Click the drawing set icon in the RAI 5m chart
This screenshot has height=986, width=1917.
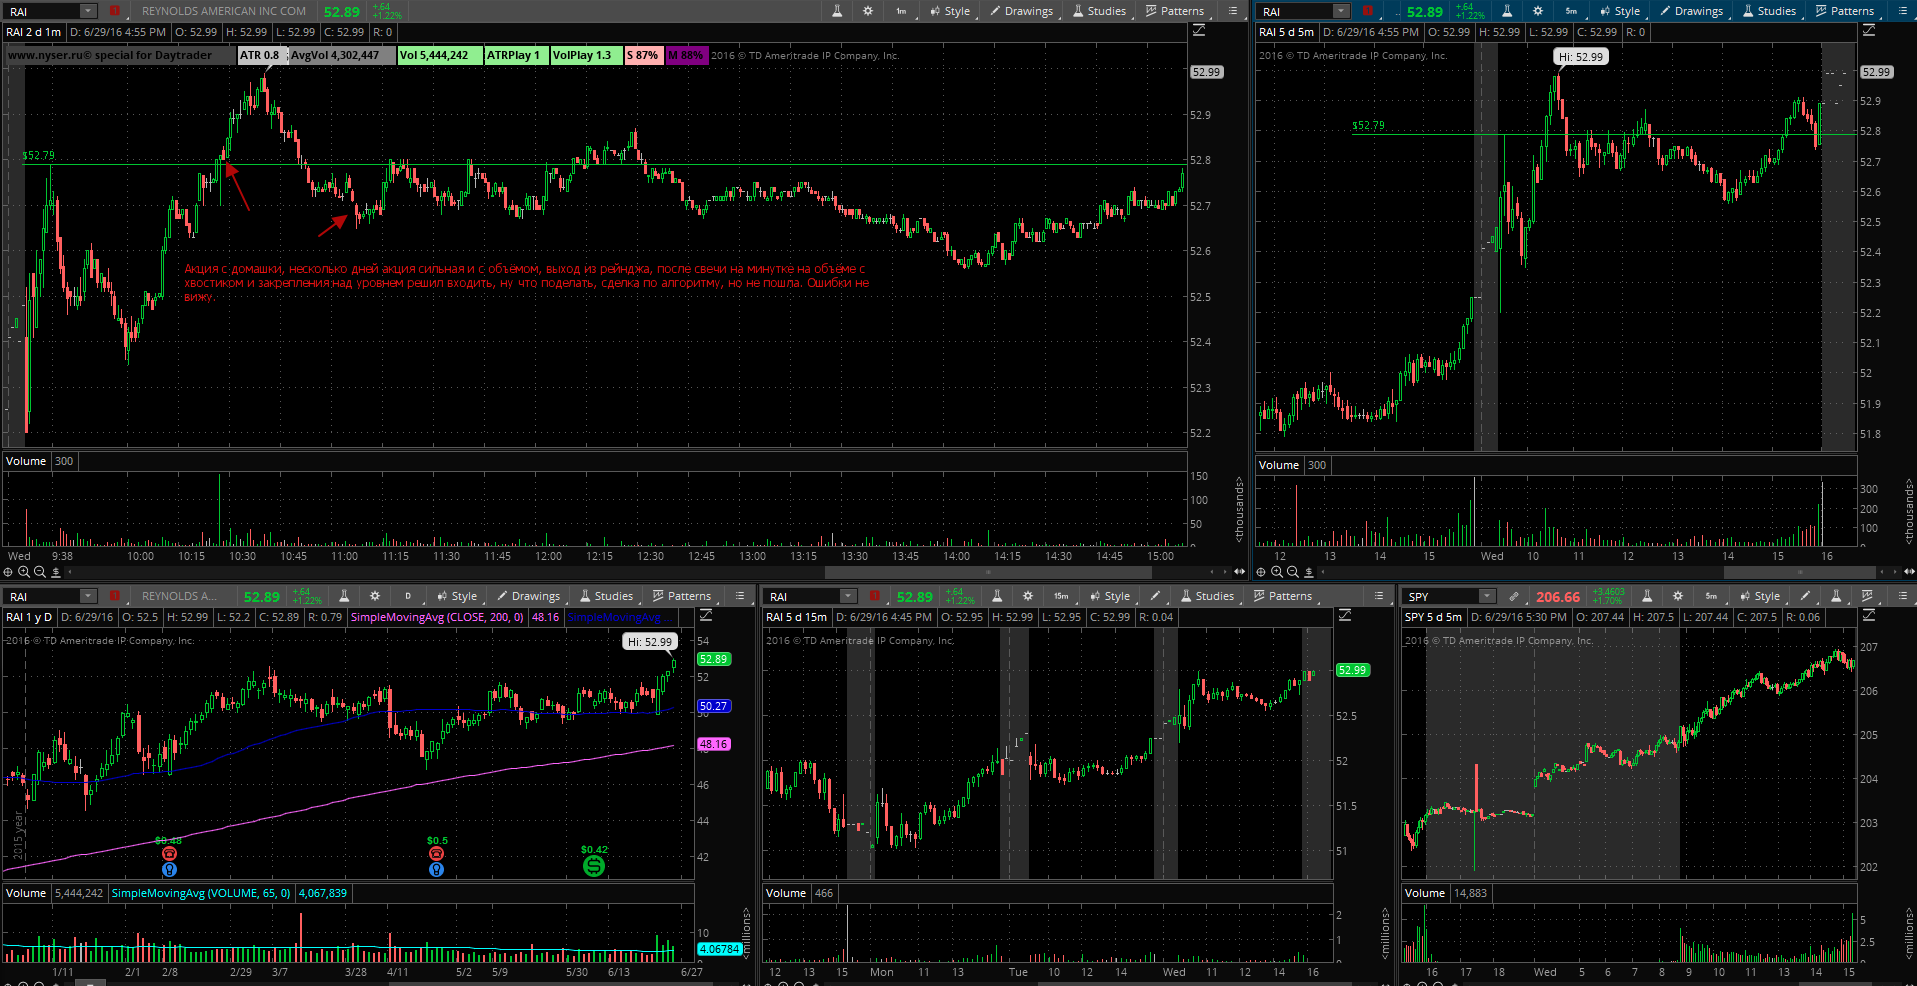pyautogui.click(x=1869, y=31)
